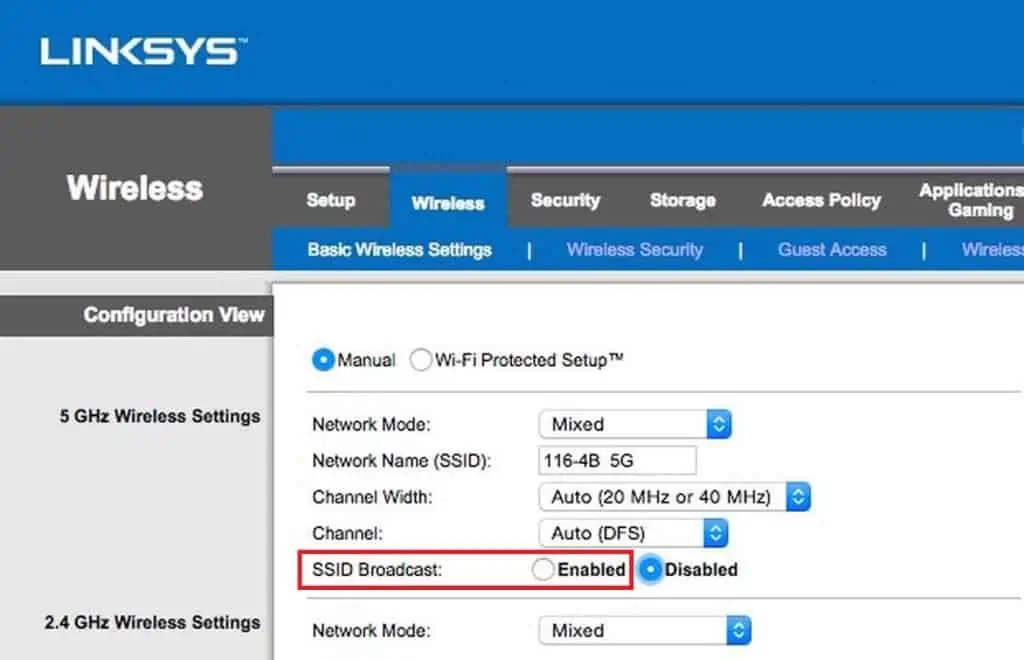Enable SSID Broadcast for the 5 GHz network
Image resolution: width=1024 pixels, height=660 pixels.
point(543,569)
